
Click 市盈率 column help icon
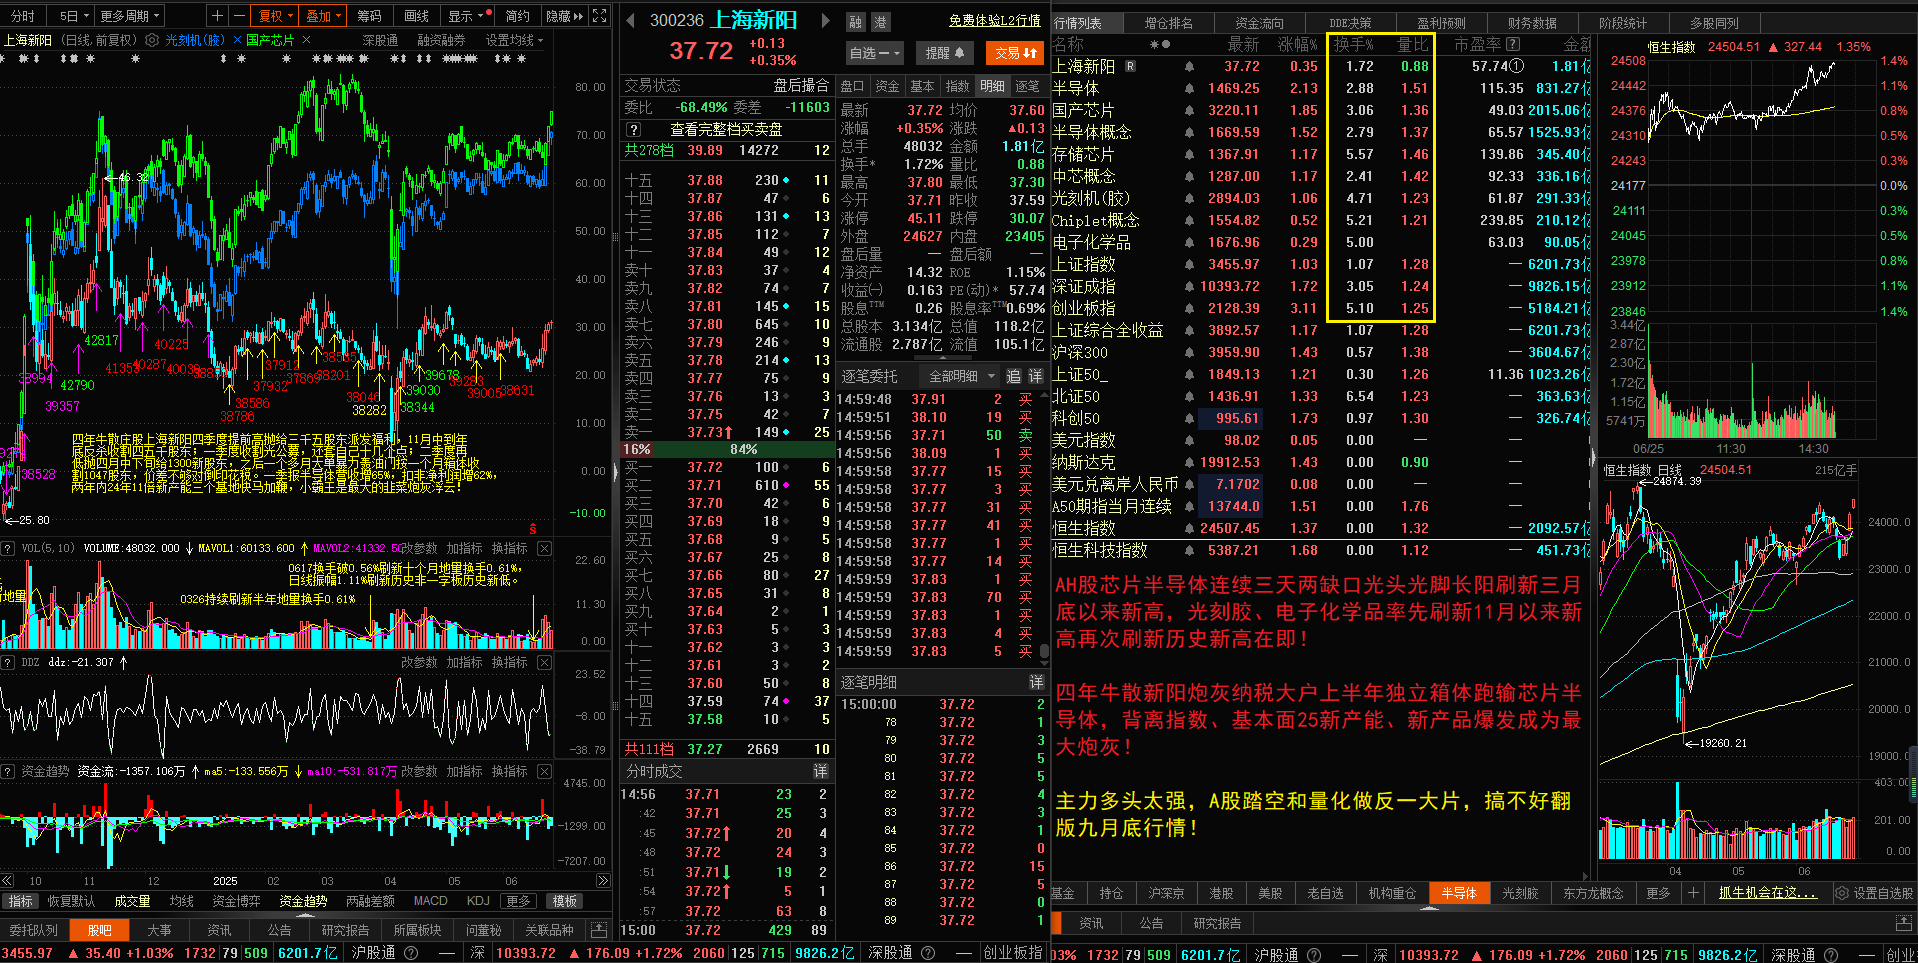(x=1513, y=44)
